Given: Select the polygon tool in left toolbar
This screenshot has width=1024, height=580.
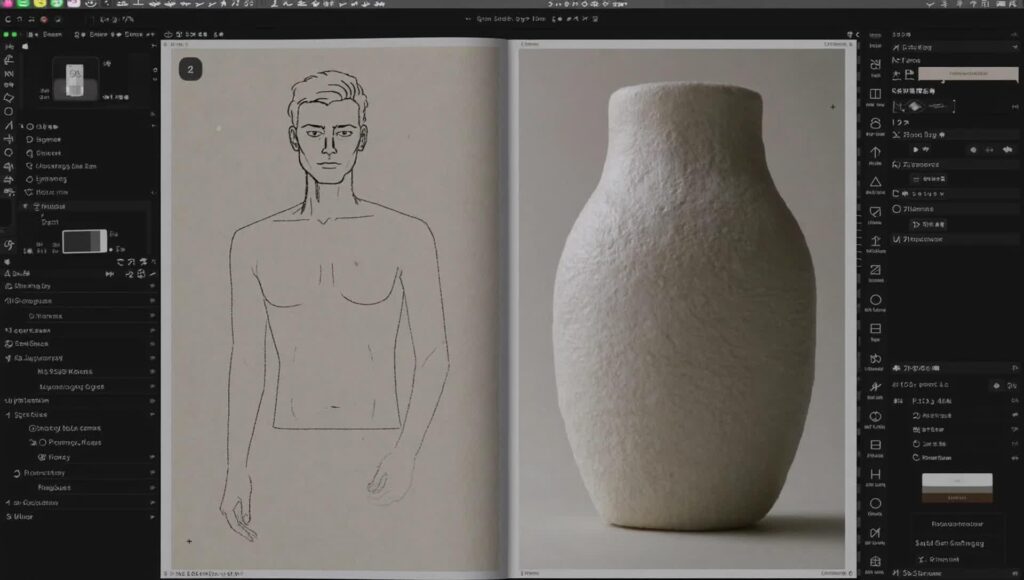Looking at the screenshot, I should [x=9, y=98].
